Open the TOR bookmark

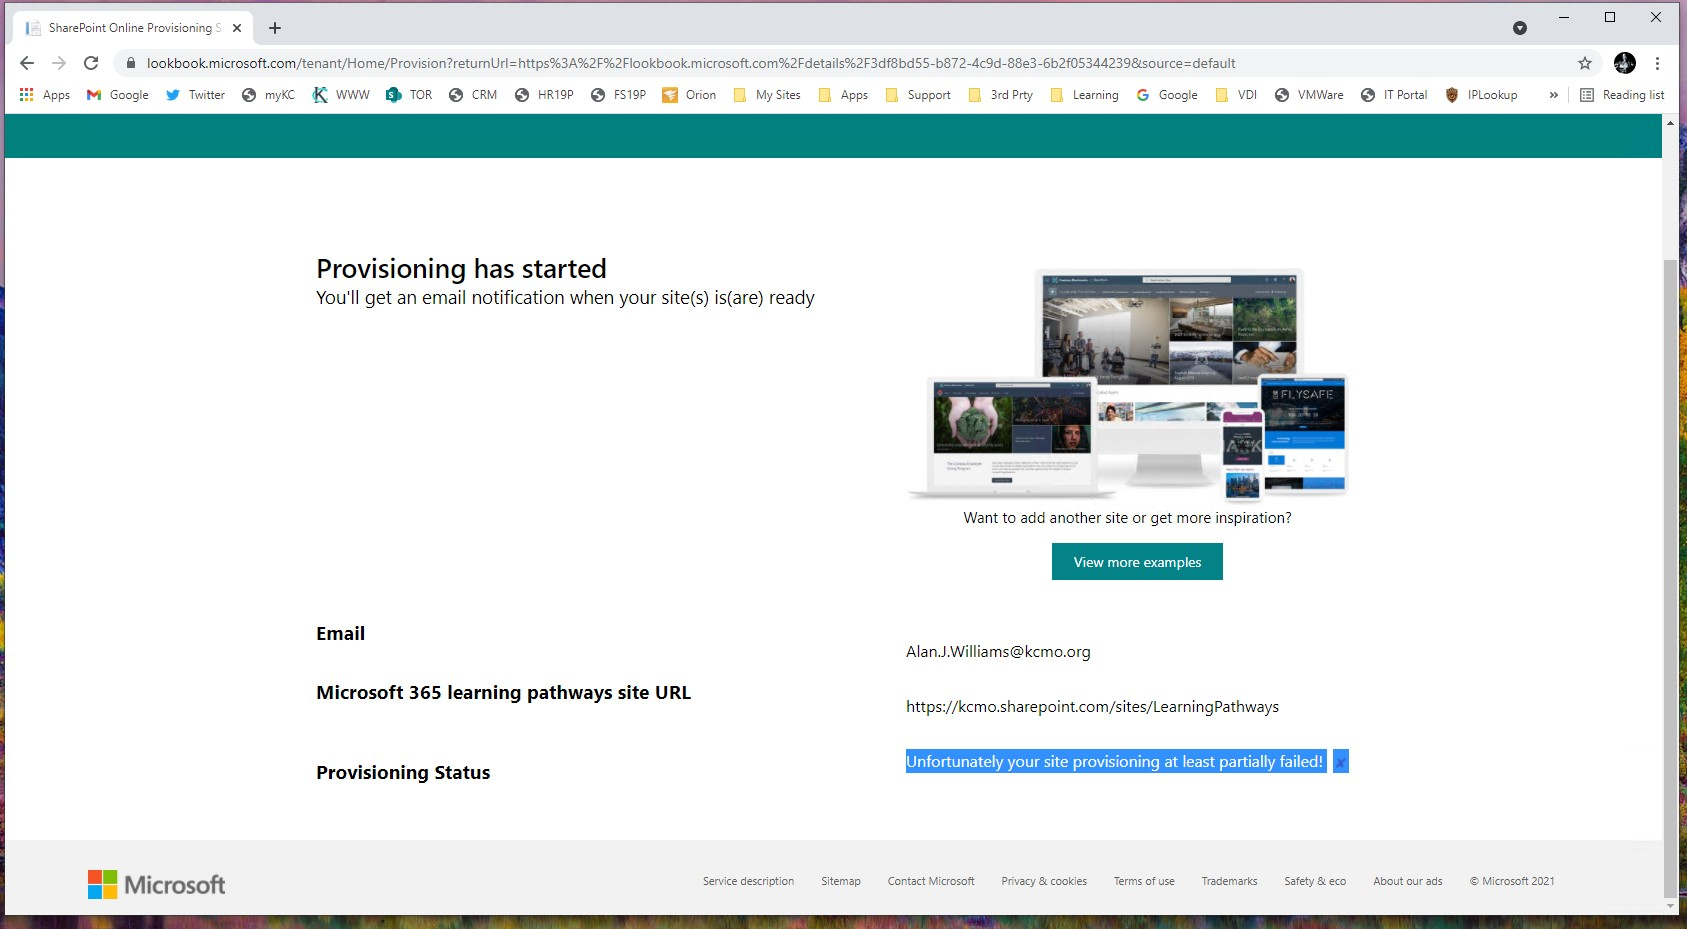click(409, 94)
